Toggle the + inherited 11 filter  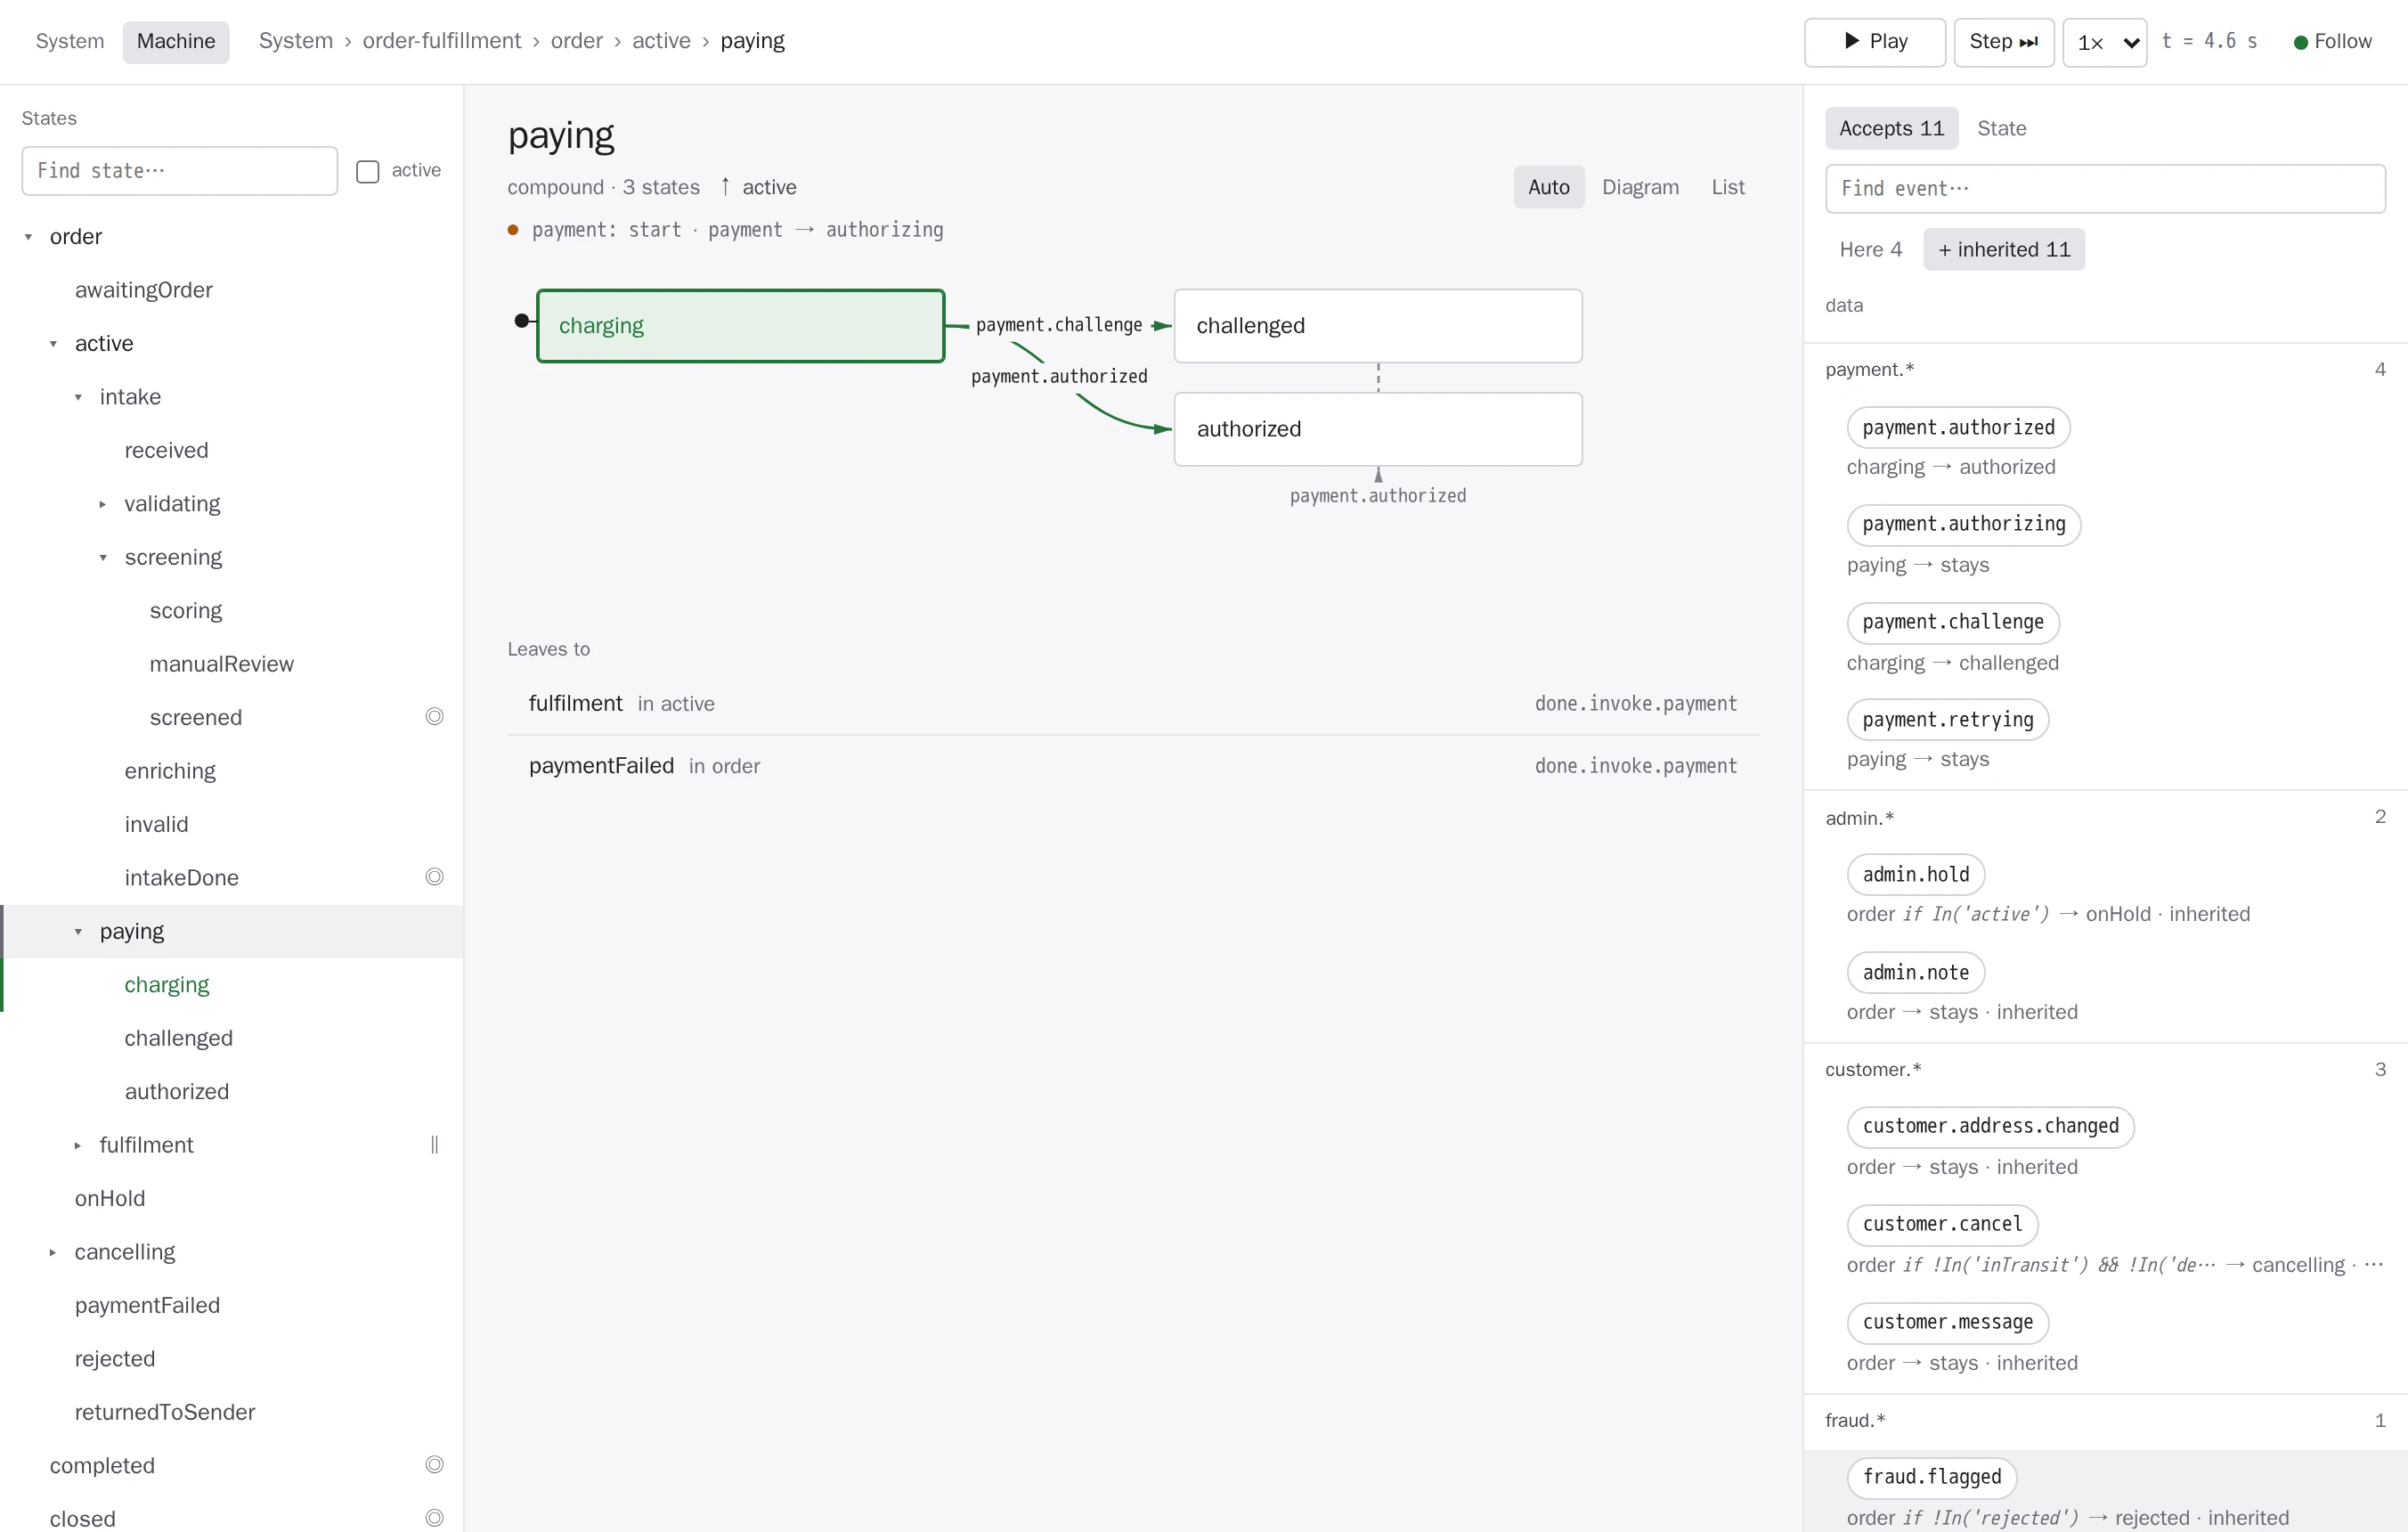click(x=2004, y=250)
